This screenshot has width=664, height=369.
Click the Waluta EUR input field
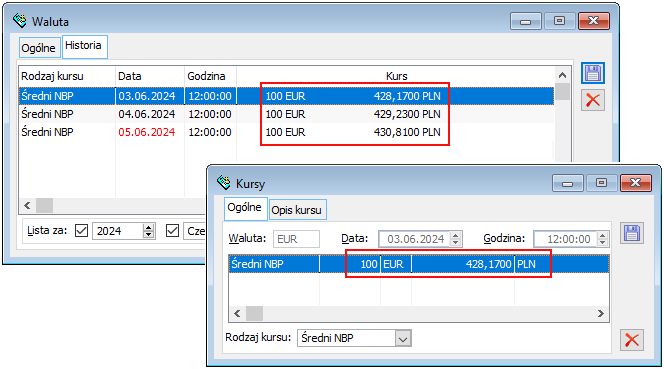pyautogui.click(x=296, y=239)
